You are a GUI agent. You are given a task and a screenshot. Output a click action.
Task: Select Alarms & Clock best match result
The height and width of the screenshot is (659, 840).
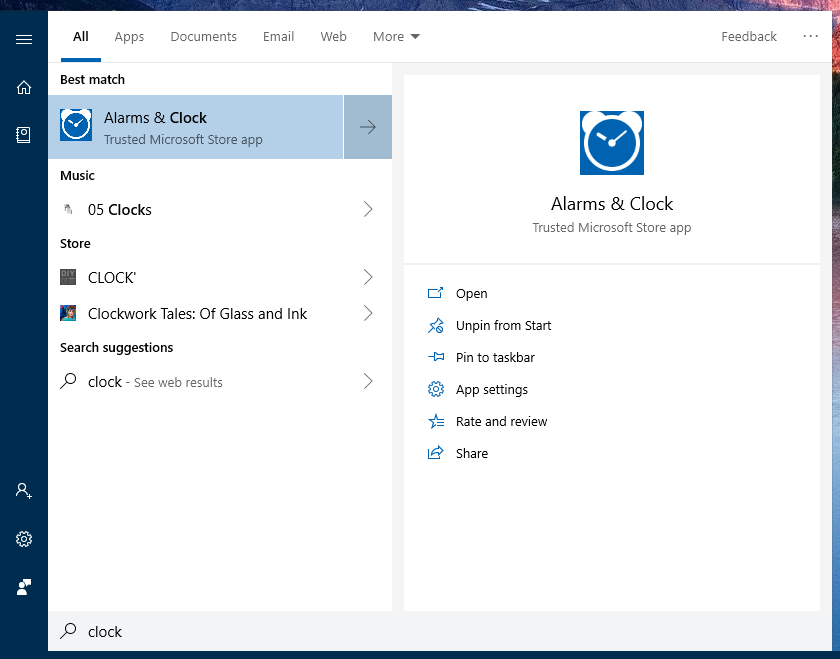click(196, 127)
